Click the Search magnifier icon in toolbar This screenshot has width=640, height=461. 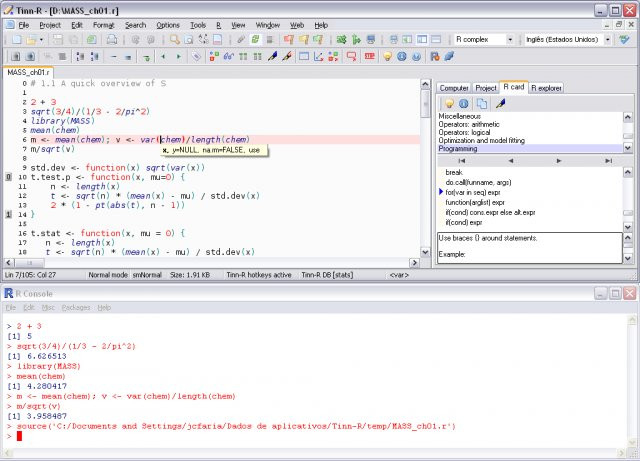175,40
